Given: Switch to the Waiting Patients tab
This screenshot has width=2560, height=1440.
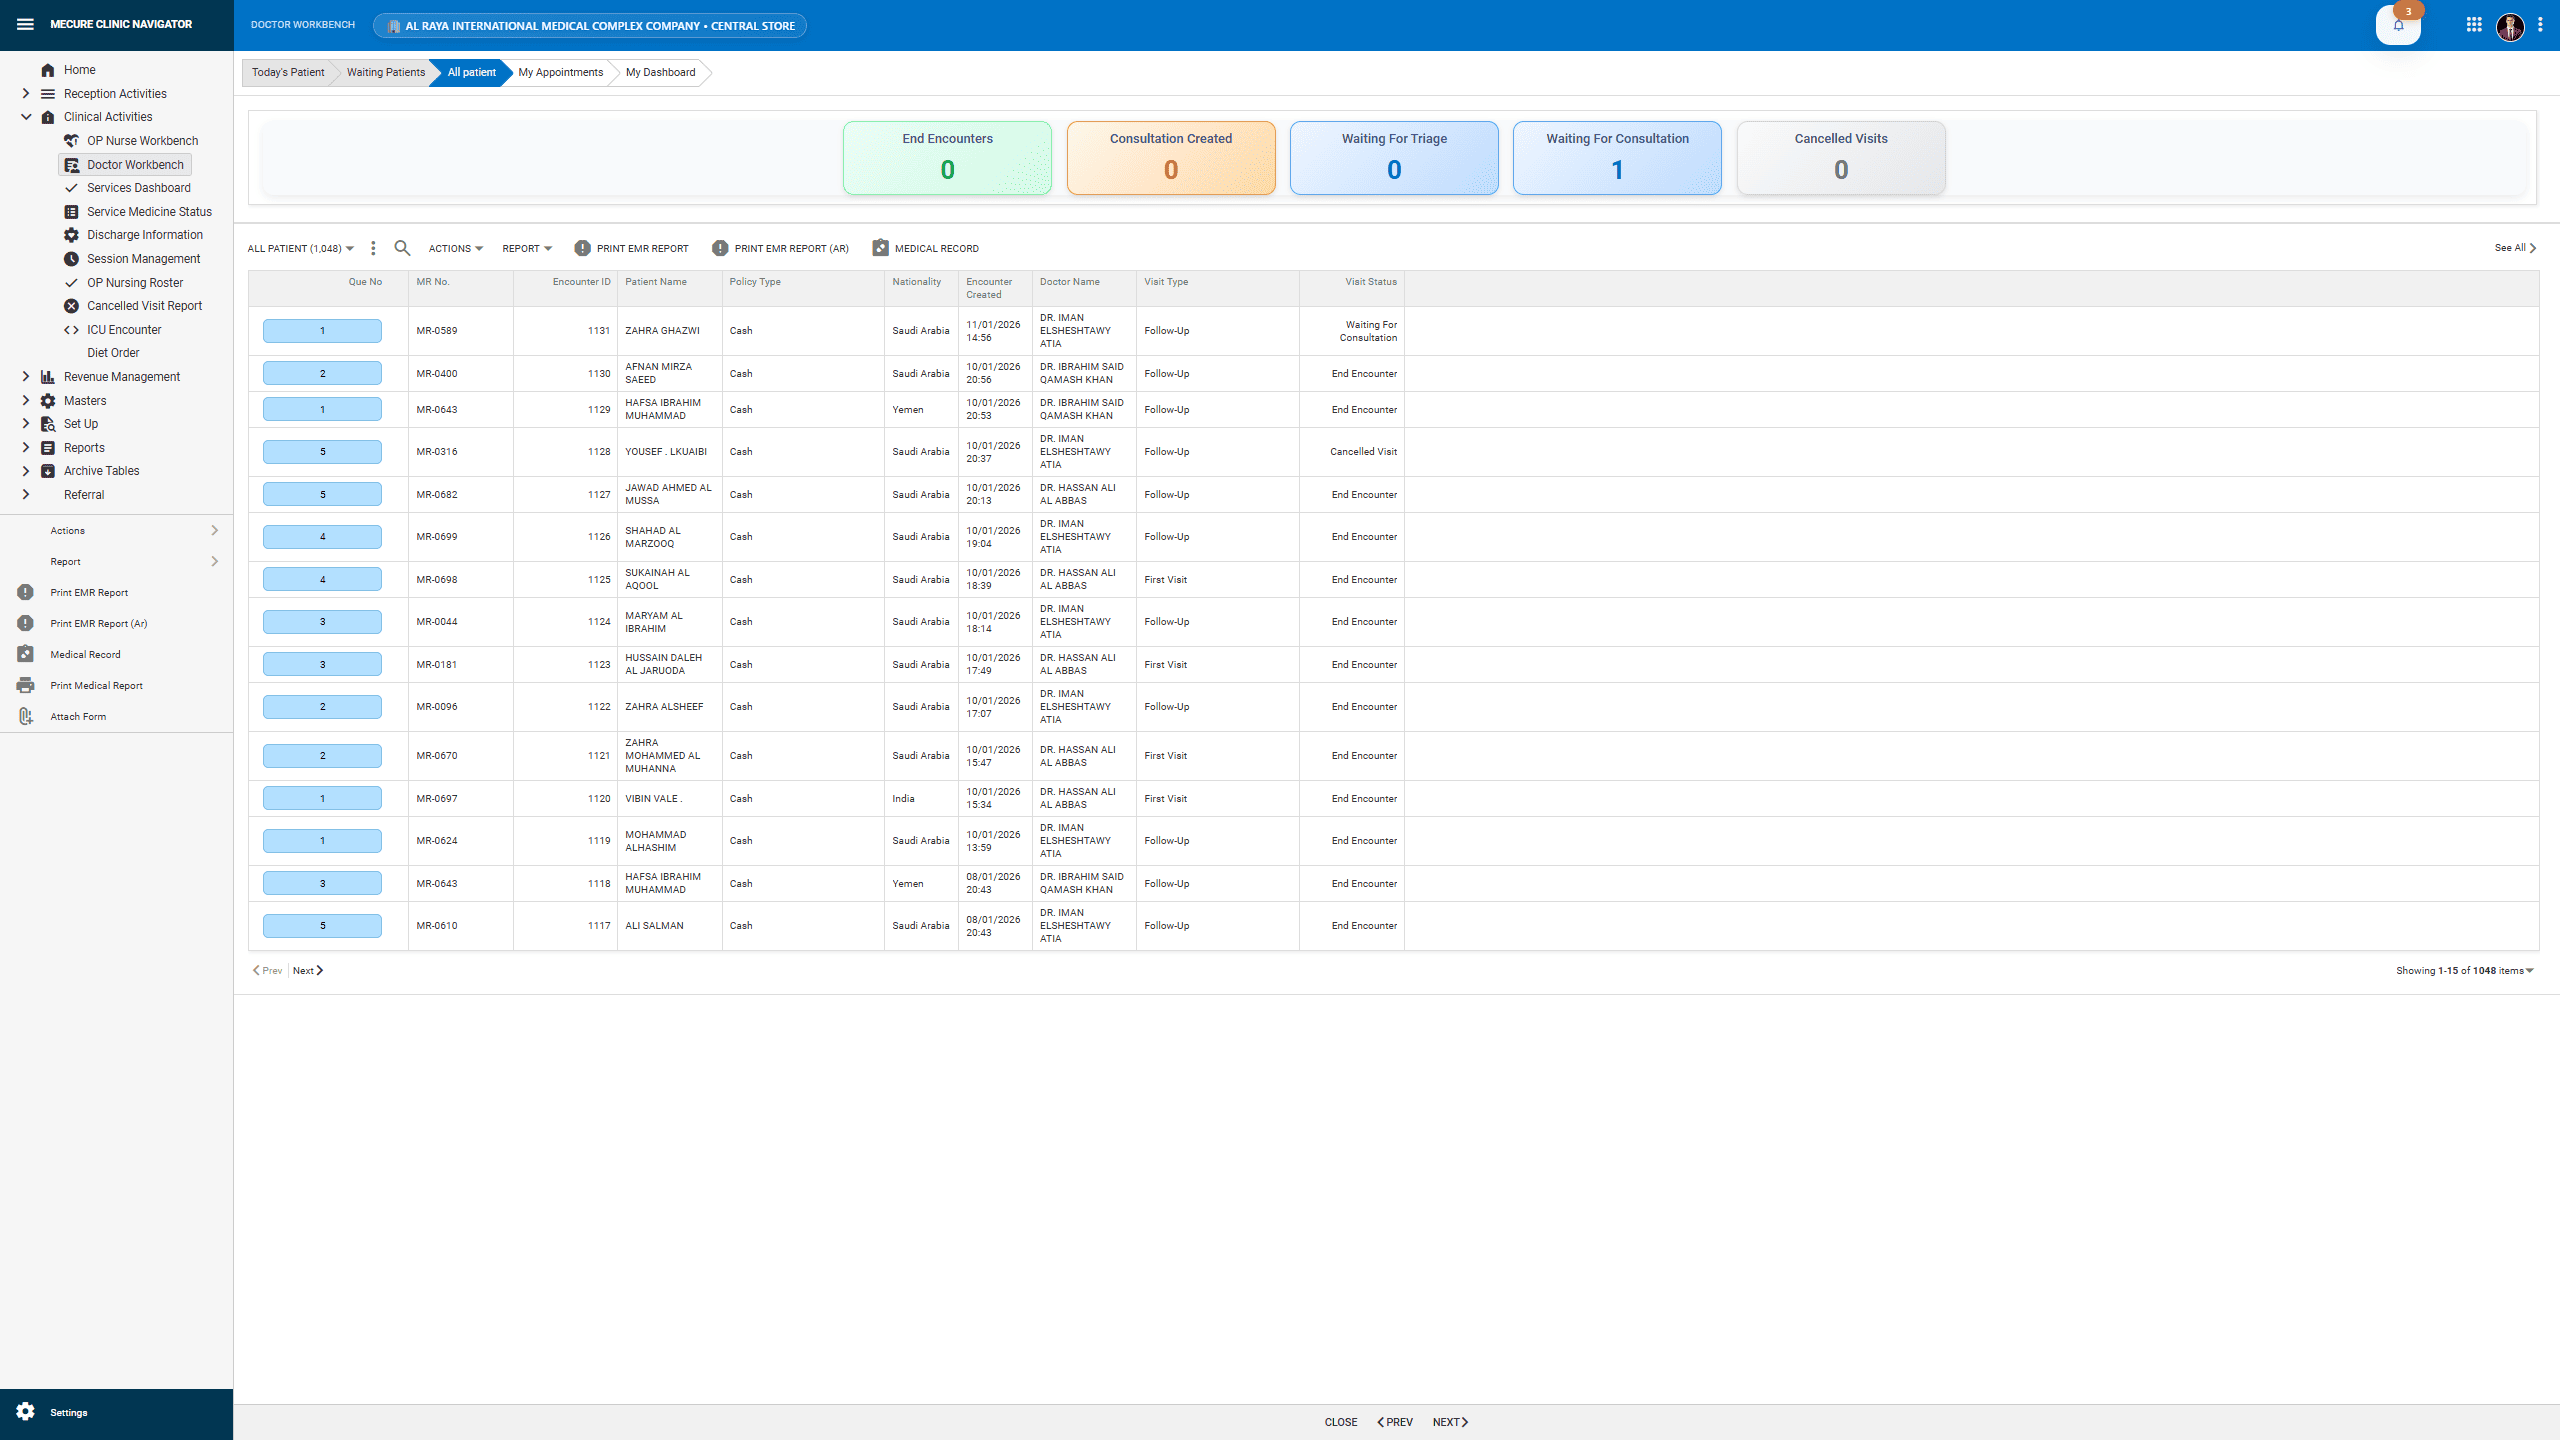Looking at the screenshot, I should click(384, 72).
